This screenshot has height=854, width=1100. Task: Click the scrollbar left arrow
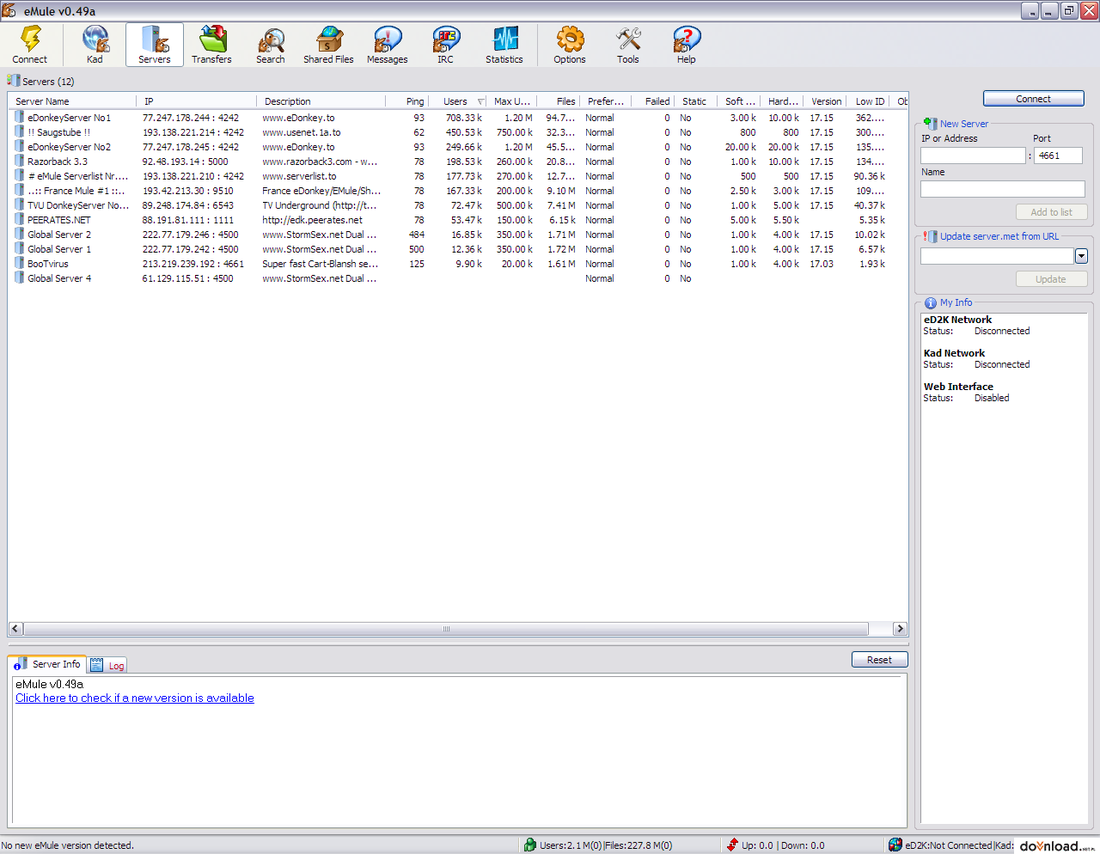[15, 629]
